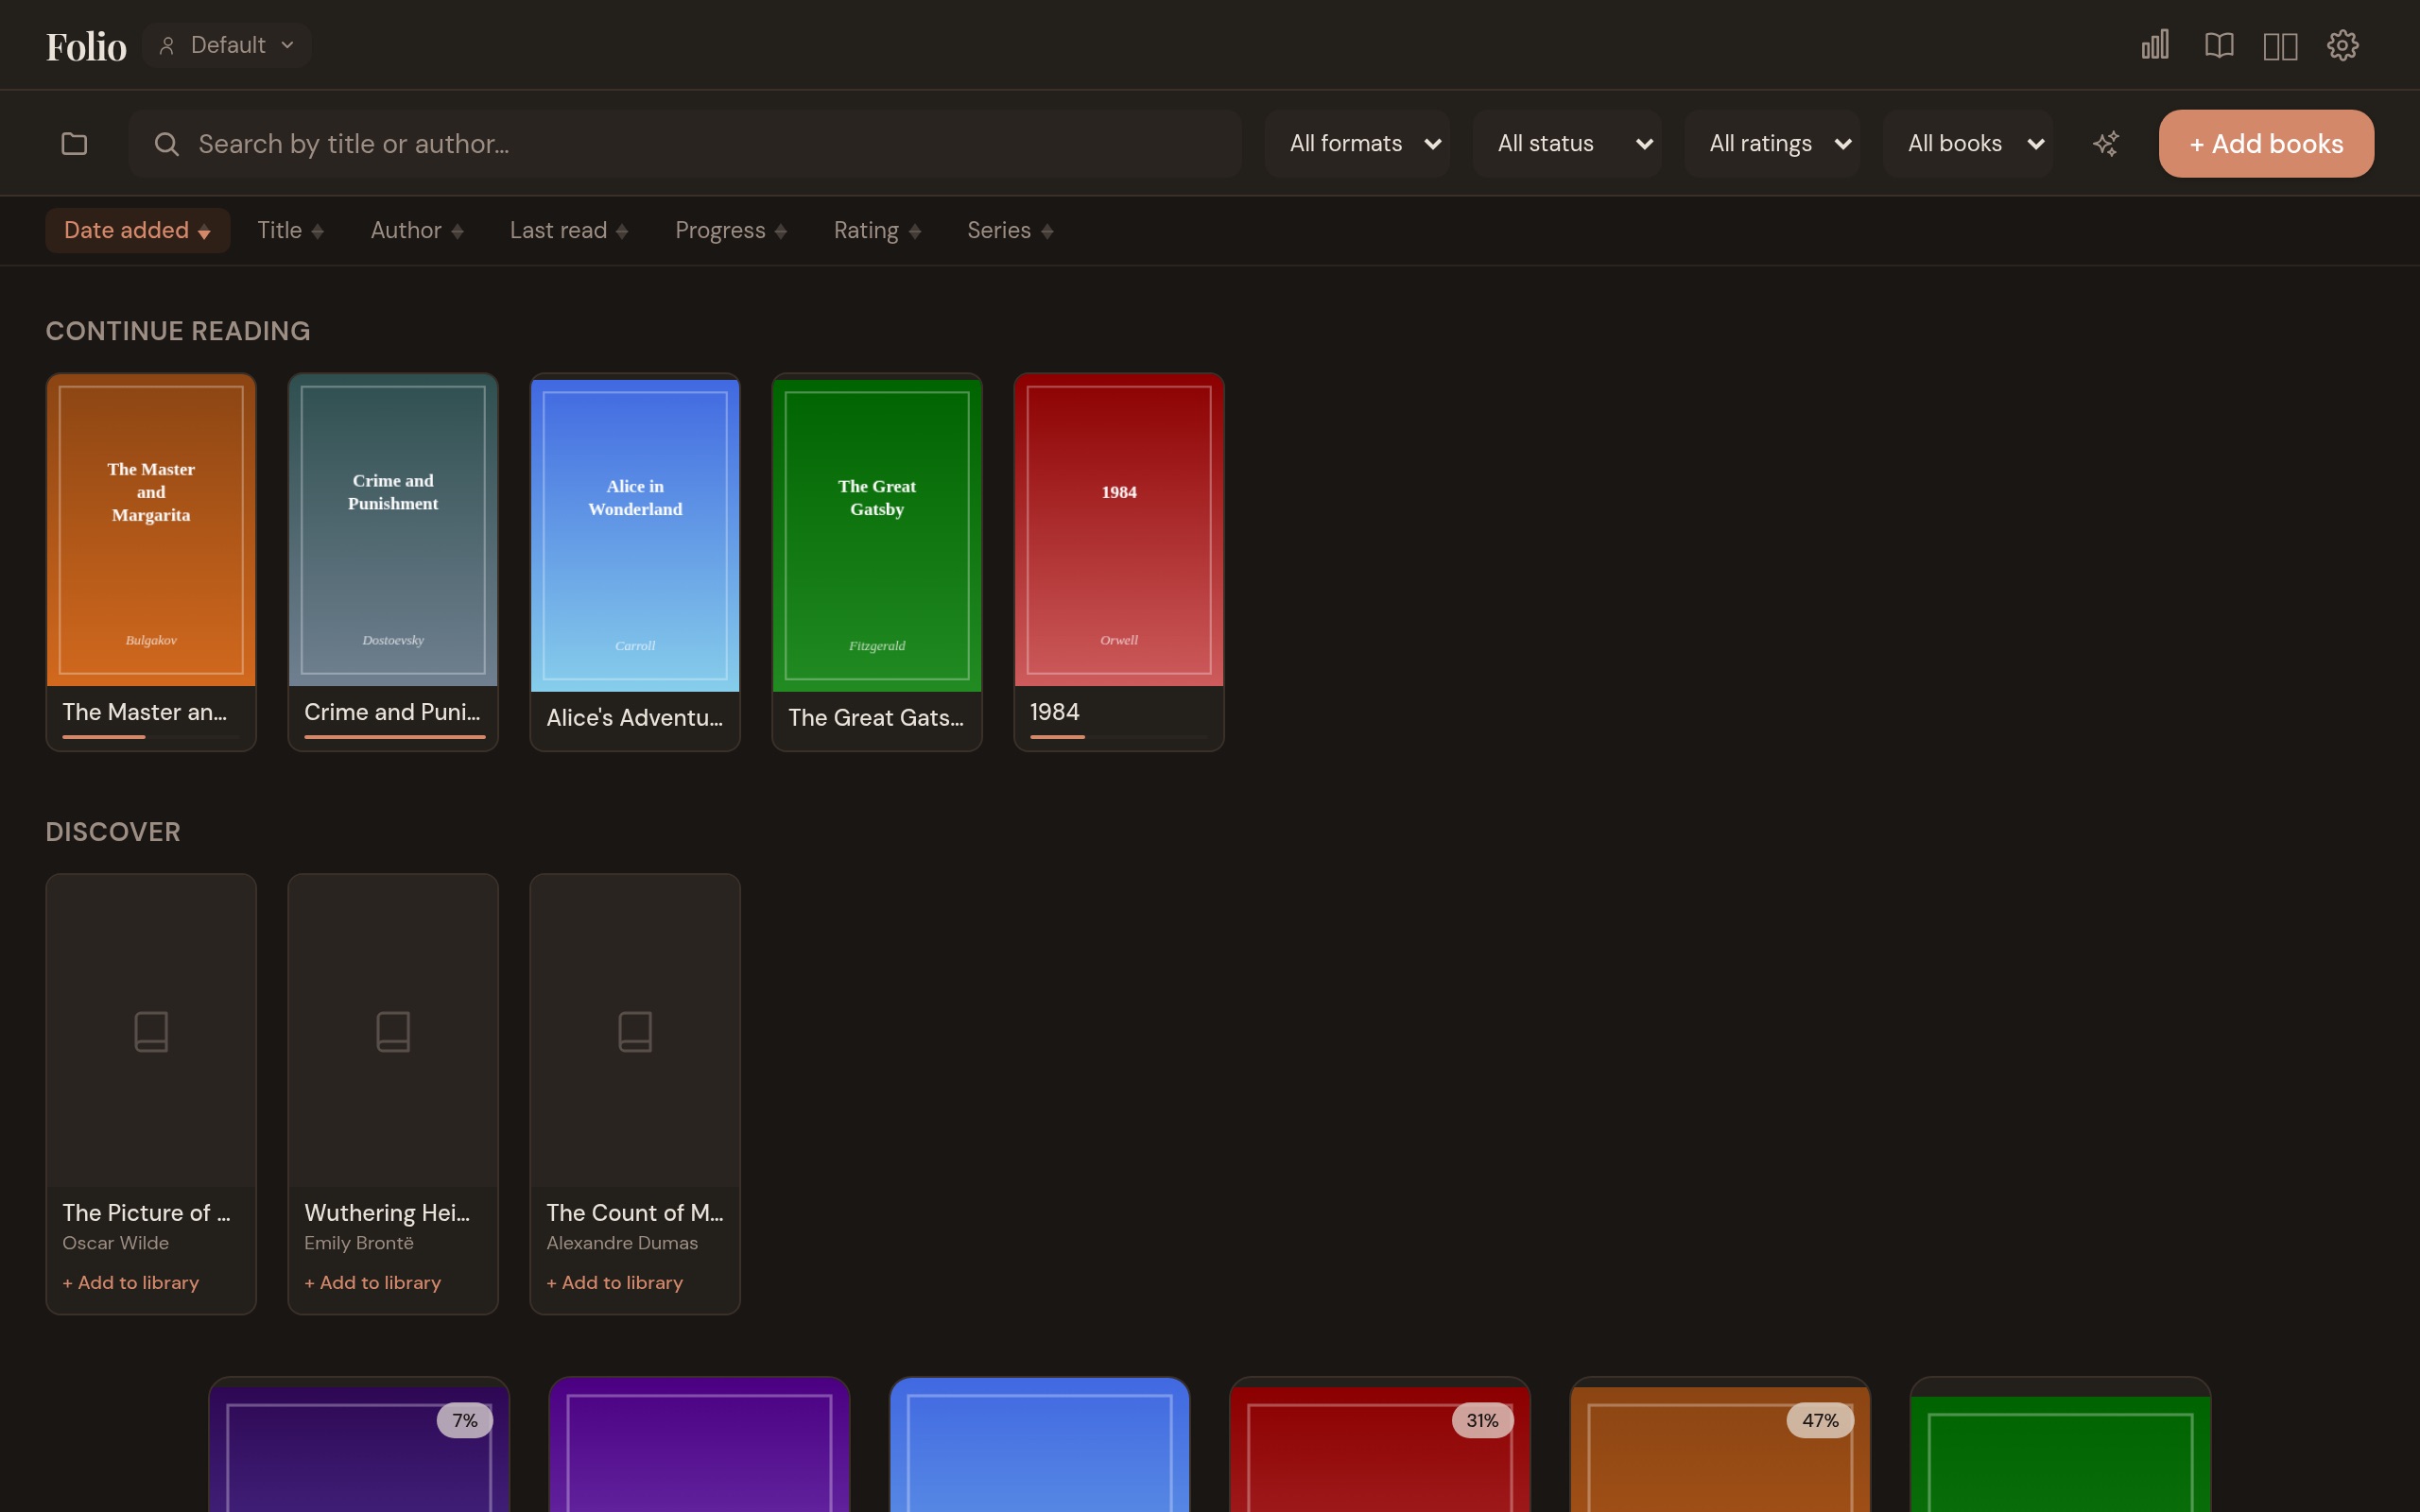Expand the All ratings filter
The image size is (2420, 1512).
tap(1775, 143)
